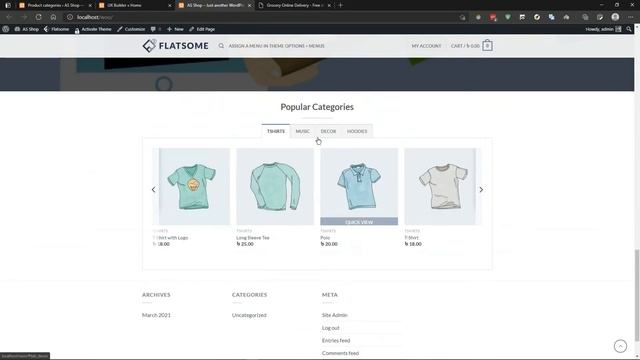
Task: Open the Uncategorized category link
Action: pyautogui.click(x=249, y=315)
